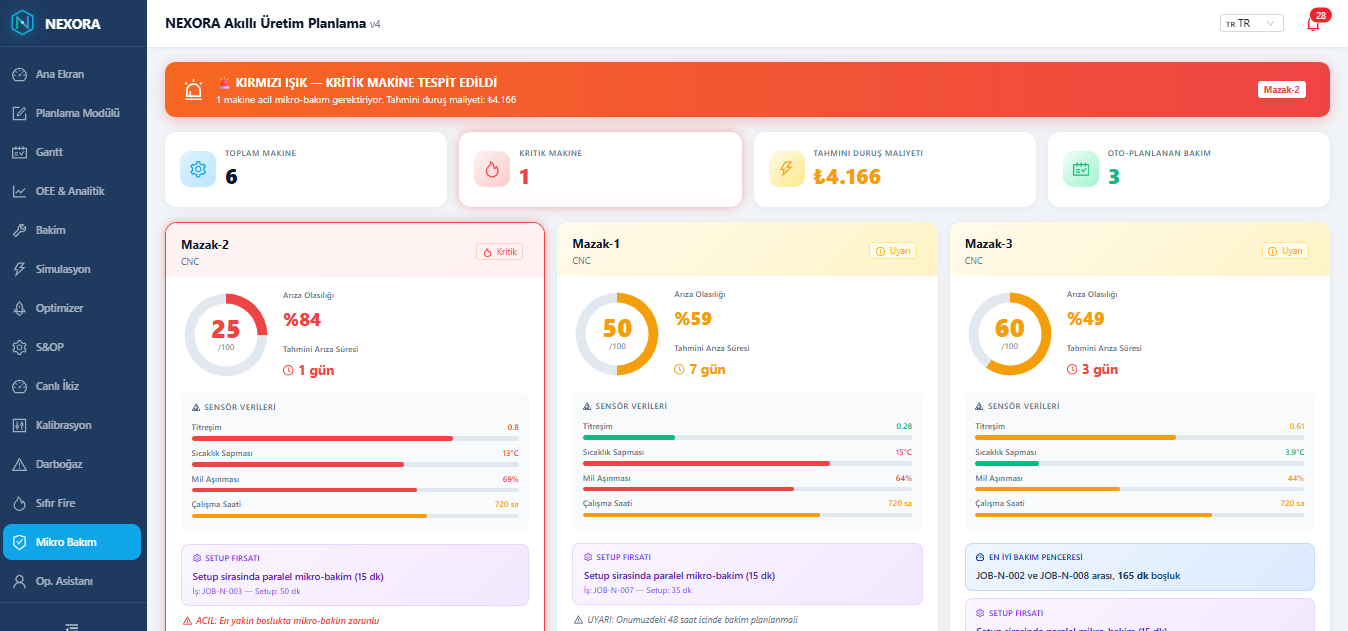
Task: Click the flame icon on Kritik Makine card
Action: 492,170
